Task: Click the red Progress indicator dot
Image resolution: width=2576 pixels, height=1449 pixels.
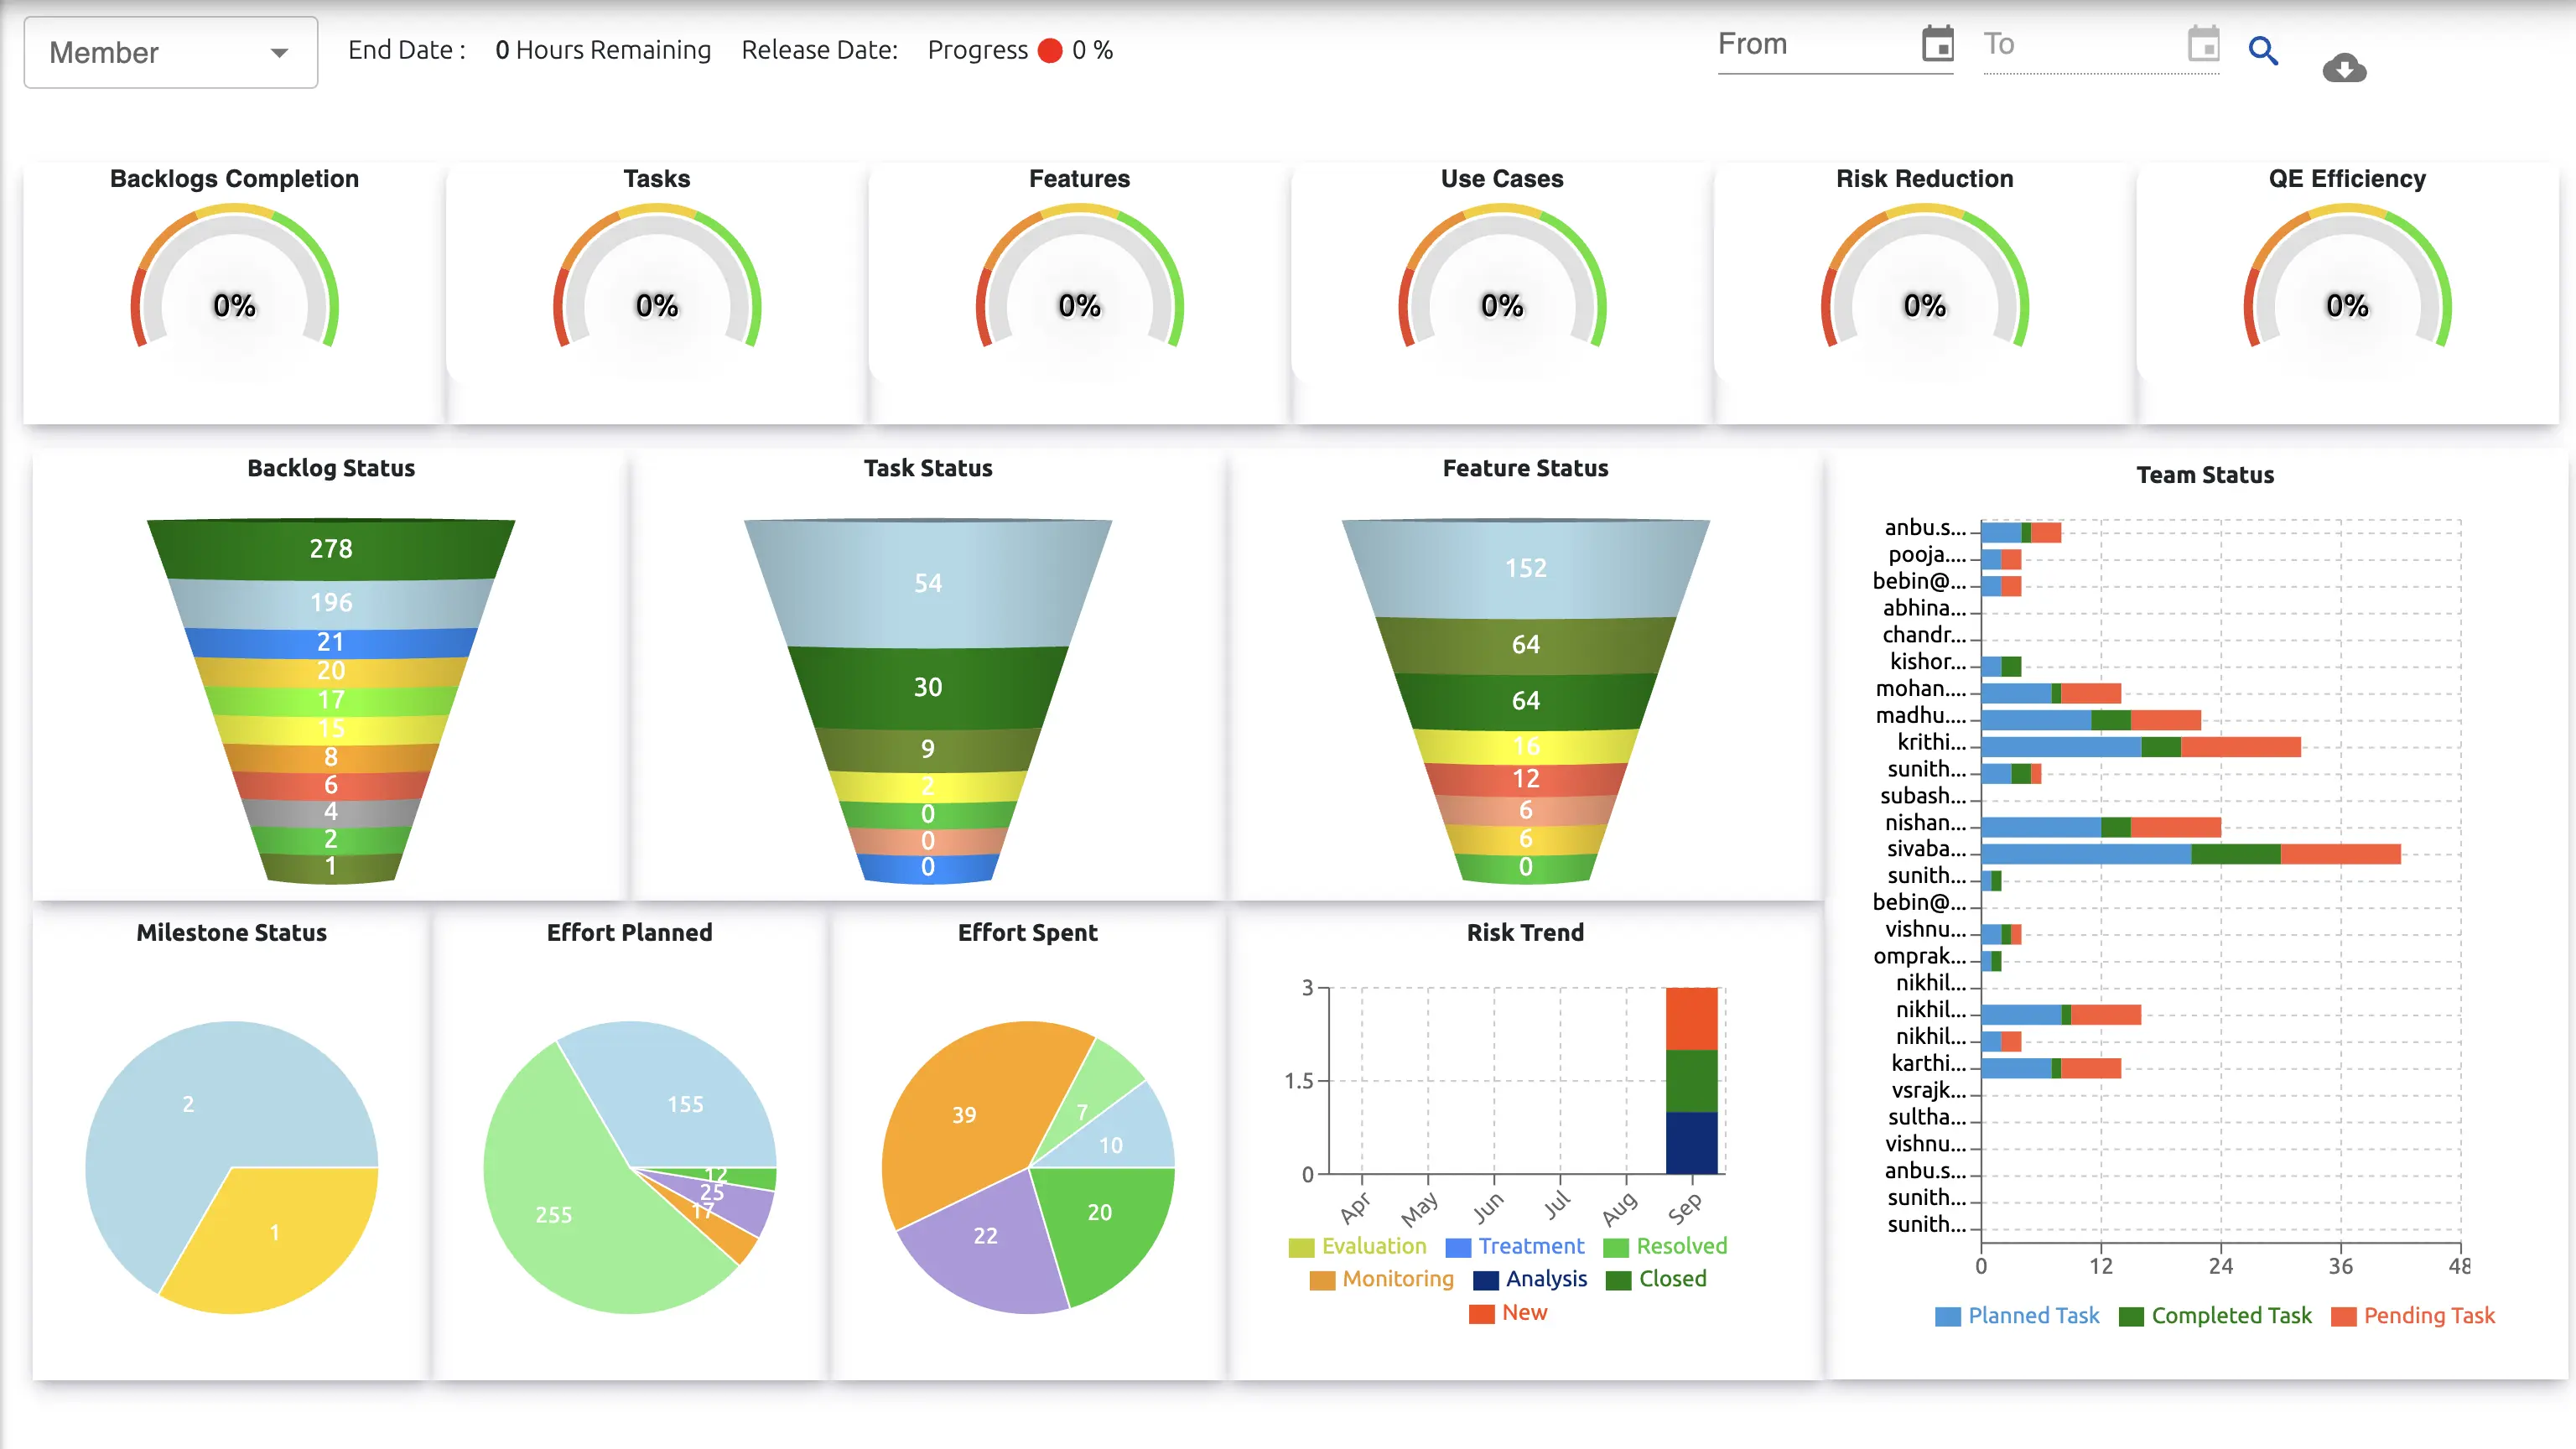Action: pos(1050,50)
